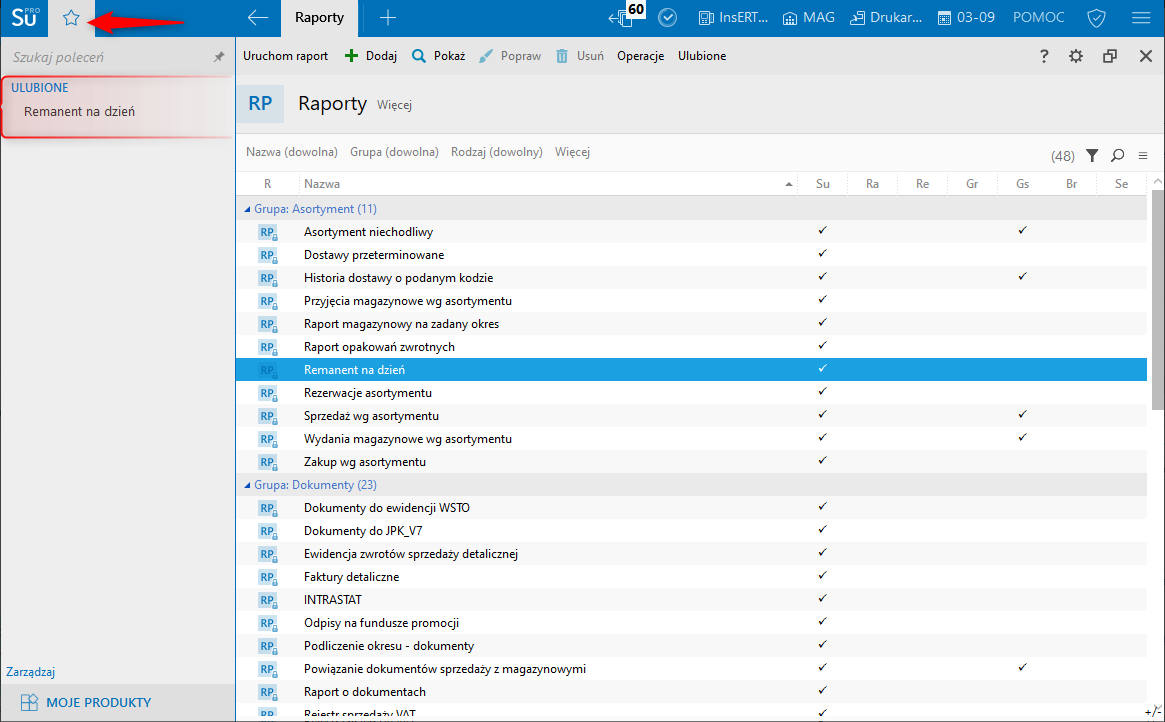Collapse the Grupa: Dokumenty group
The height and width of the screenshot is (722, 1165).
pos(248,485)
